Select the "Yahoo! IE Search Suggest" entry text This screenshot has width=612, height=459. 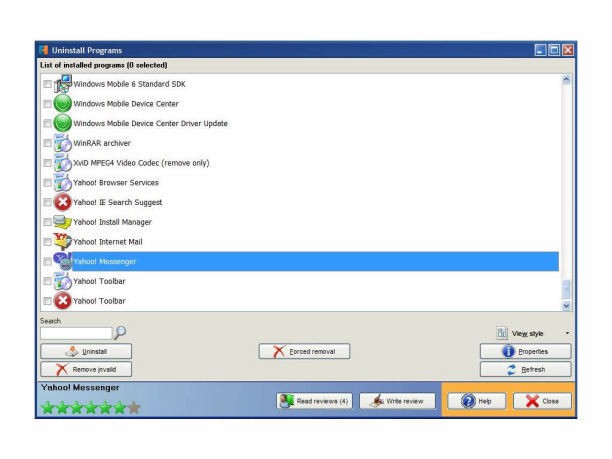(x=117, y=202)
